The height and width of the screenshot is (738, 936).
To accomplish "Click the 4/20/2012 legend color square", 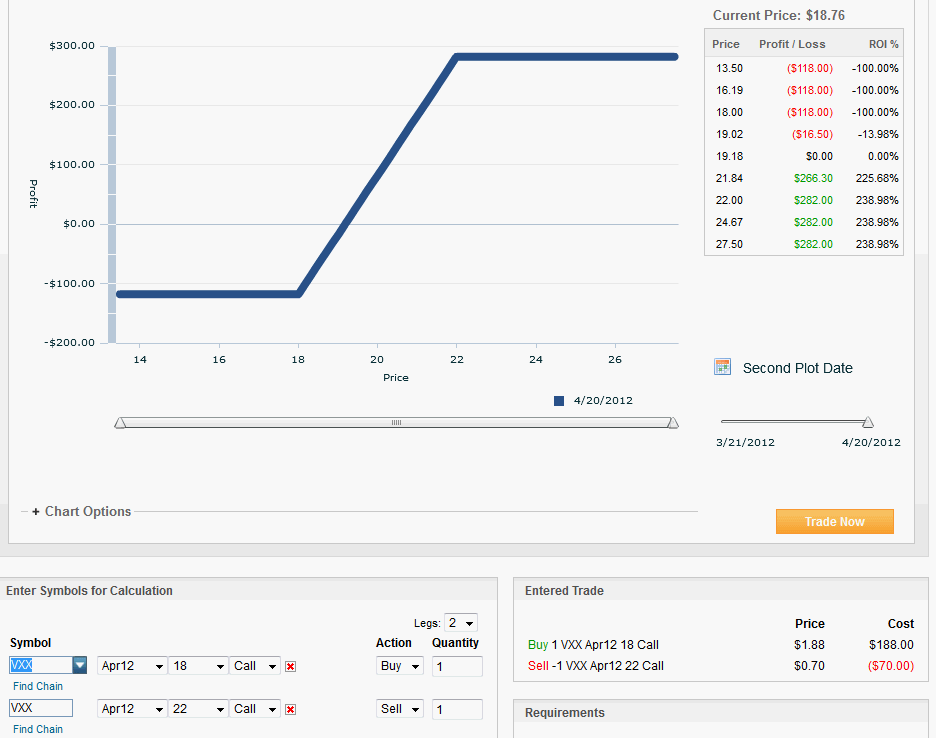I will (x=559, y=401).
